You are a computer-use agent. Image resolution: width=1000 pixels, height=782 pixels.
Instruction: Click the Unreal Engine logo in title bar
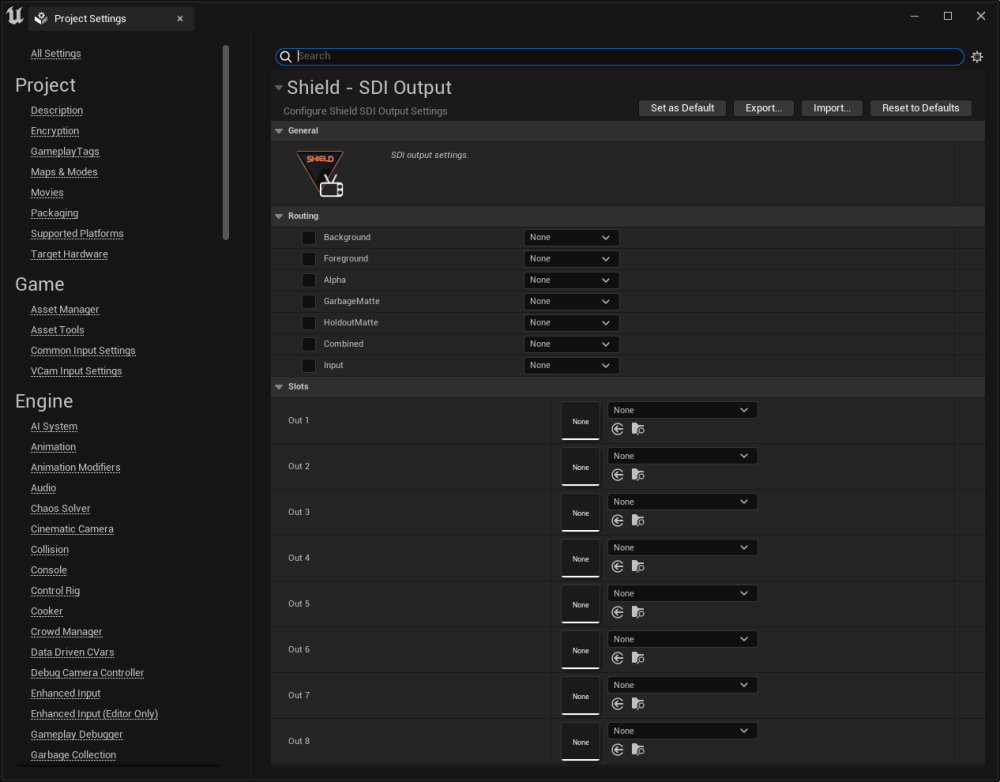point(14,17)
